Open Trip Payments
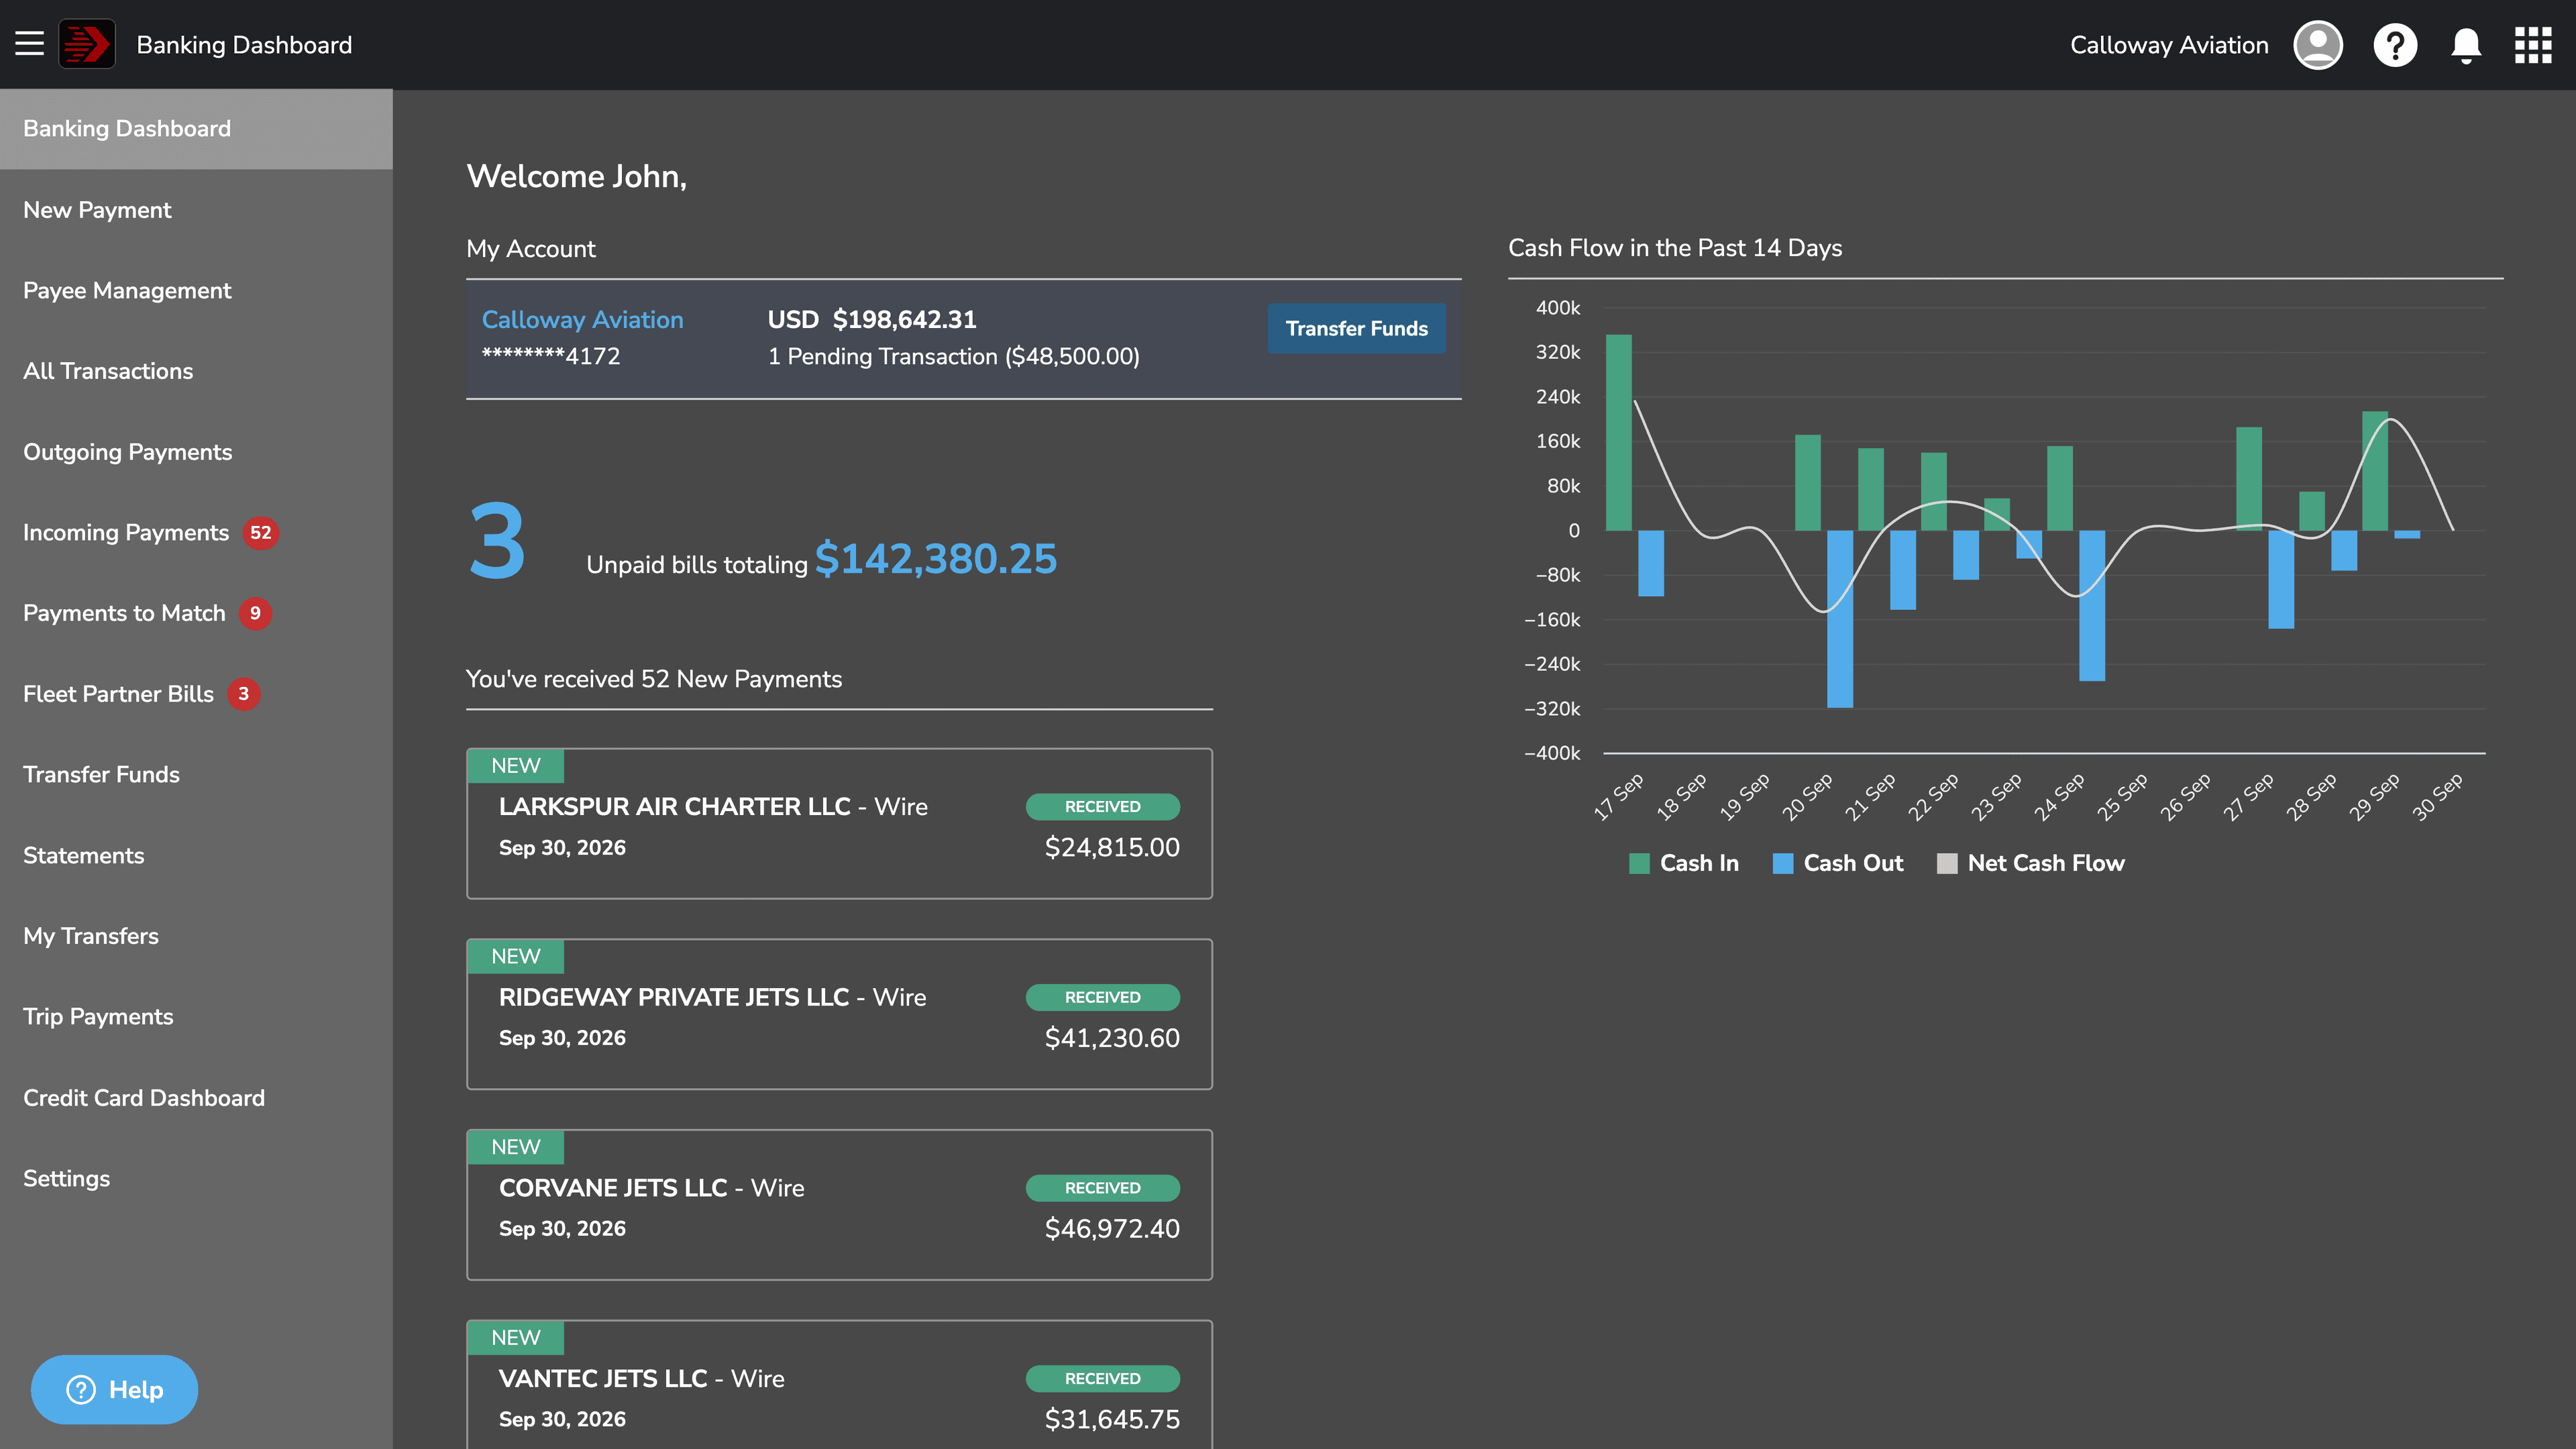The height and width of the screenshot is (1449, 2576). click(196, 1016)
